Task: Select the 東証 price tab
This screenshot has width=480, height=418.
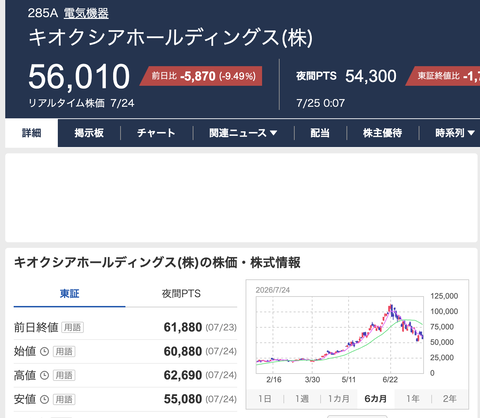Action: tap(69, 294)
